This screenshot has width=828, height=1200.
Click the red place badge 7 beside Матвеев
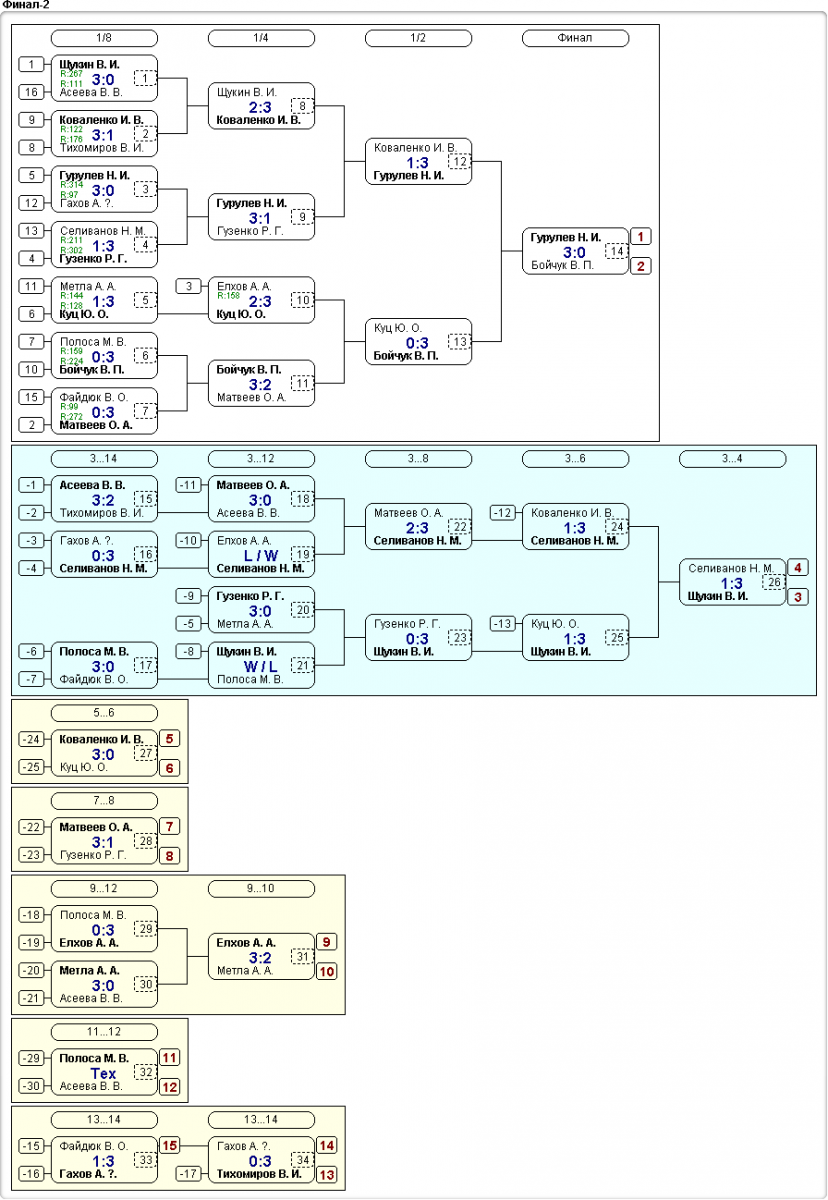pyautogui.click(x=170, y=827)
